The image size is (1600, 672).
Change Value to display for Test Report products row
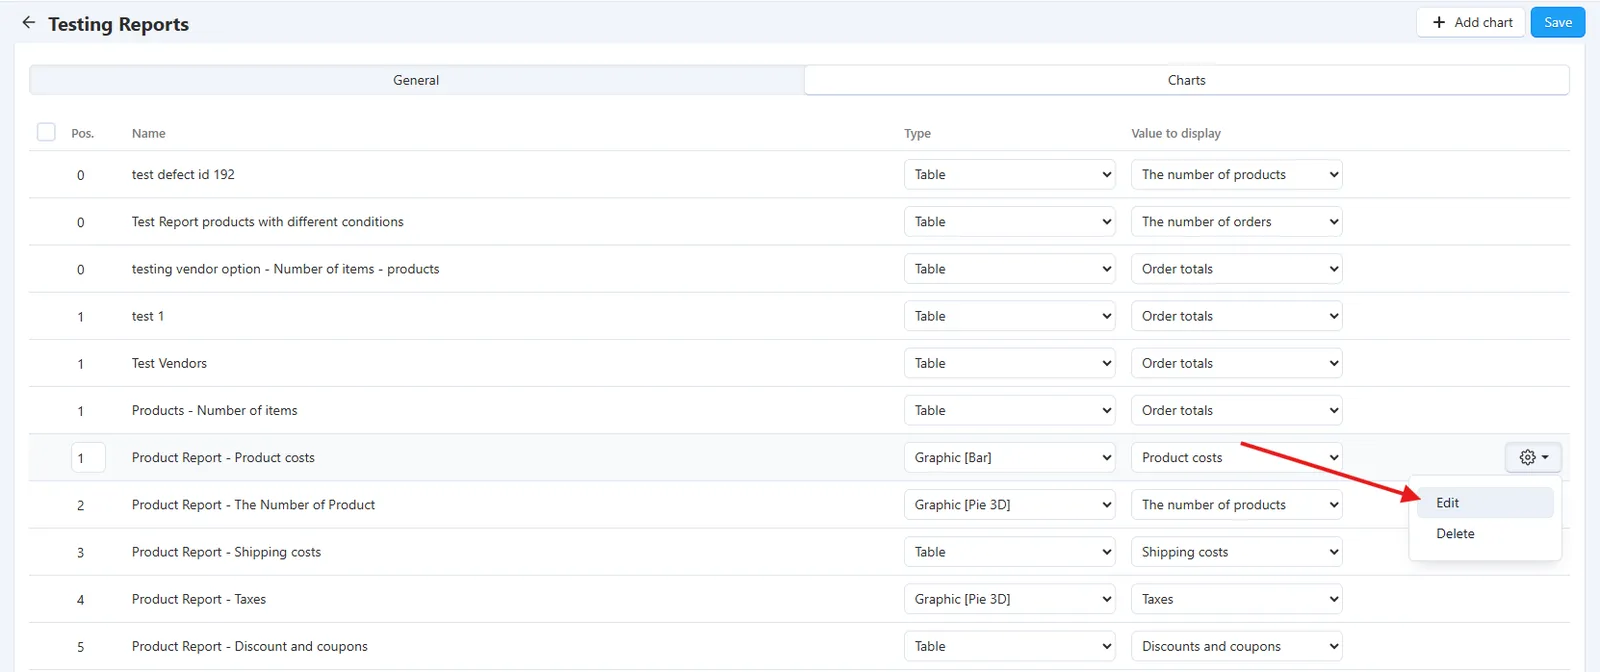1237,222
